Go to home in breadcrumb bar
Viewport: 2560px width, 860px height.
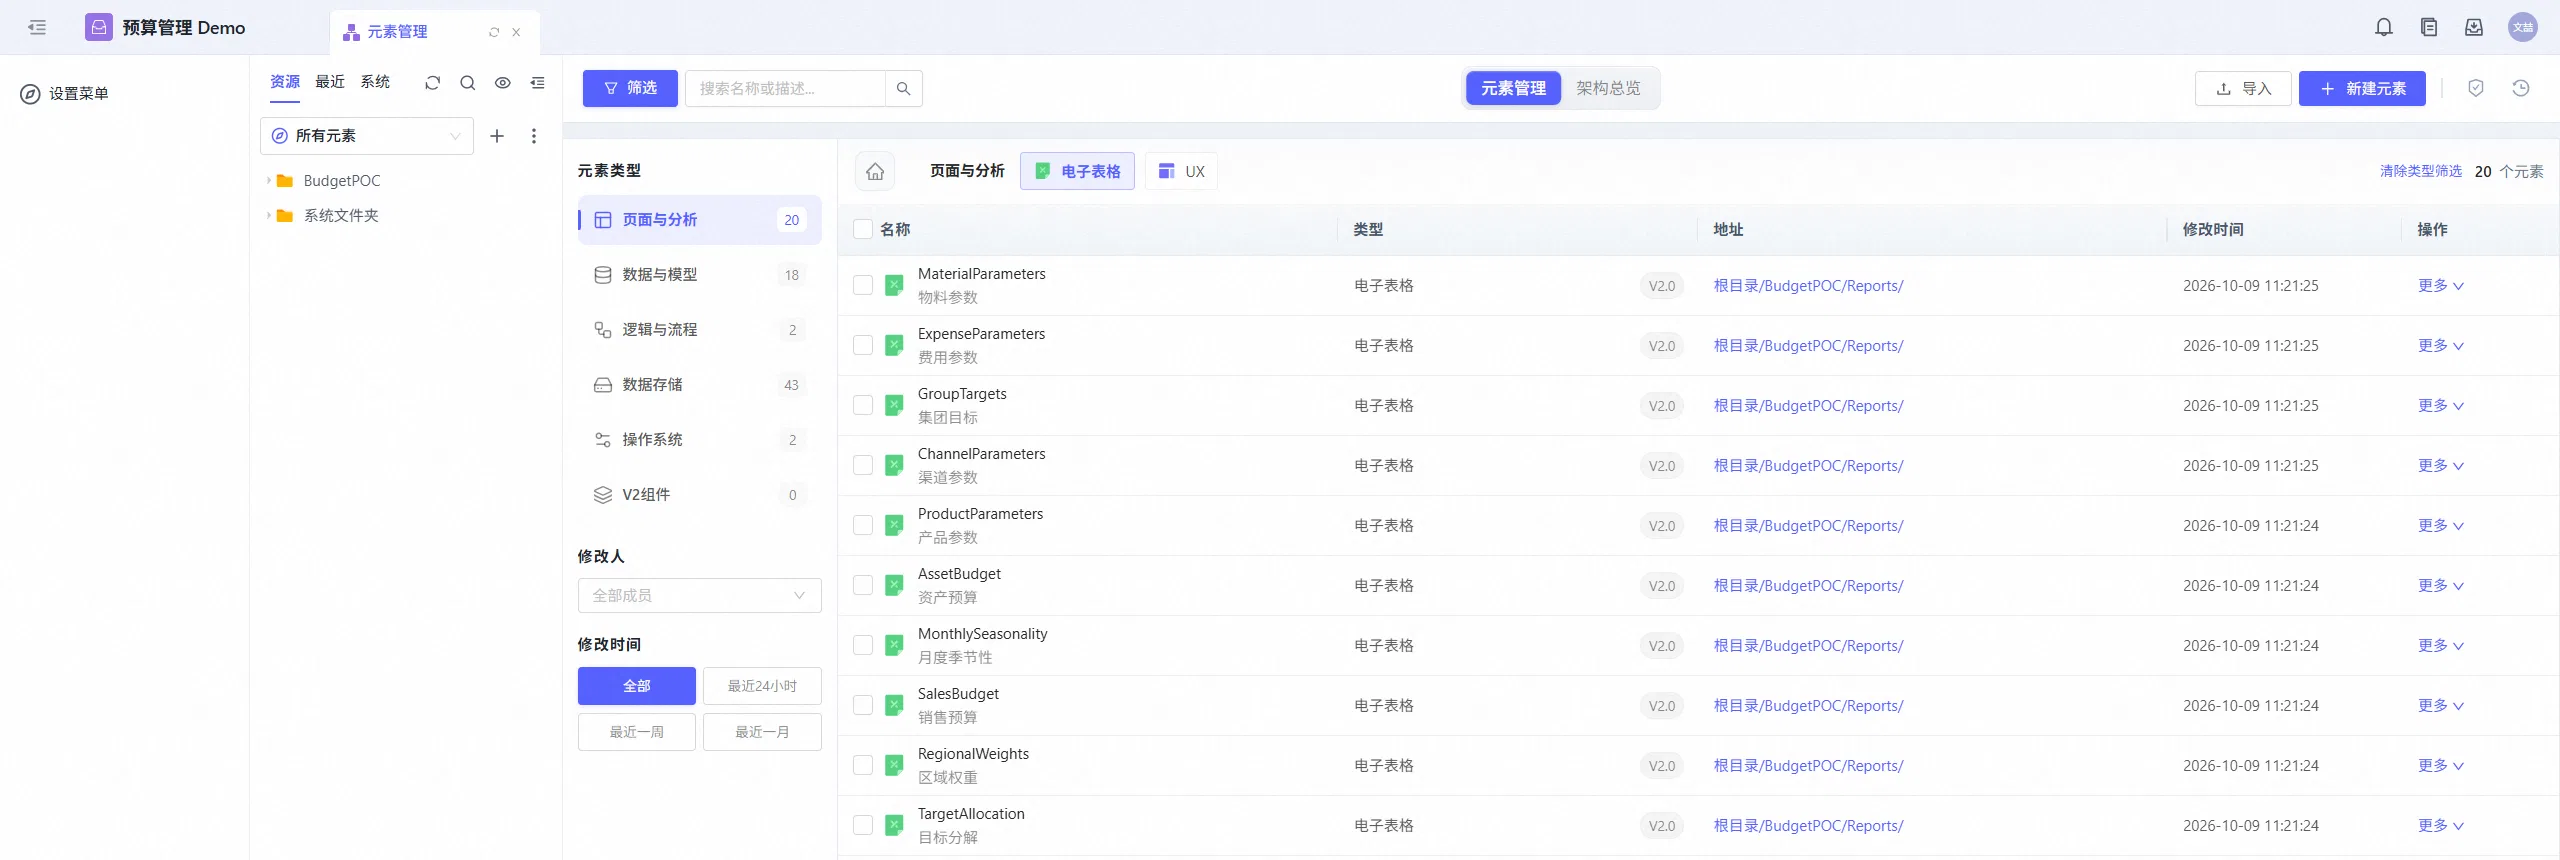coord(875,172)
